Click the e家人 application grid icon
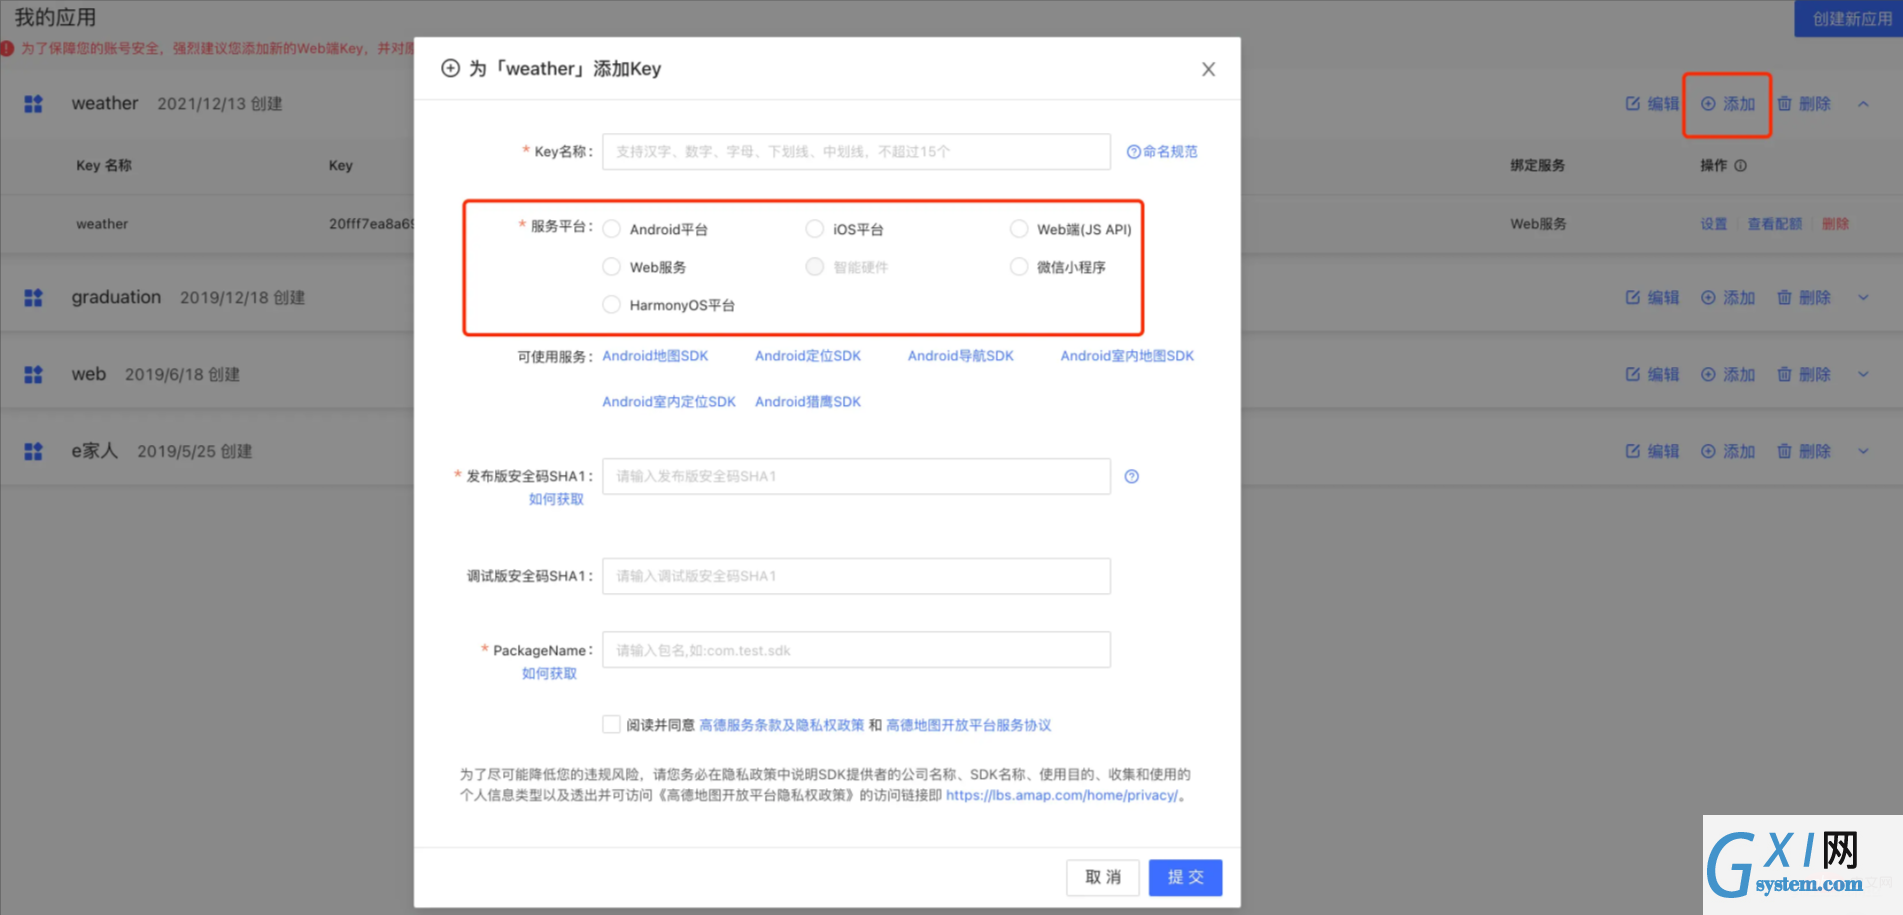 point(33,451)
